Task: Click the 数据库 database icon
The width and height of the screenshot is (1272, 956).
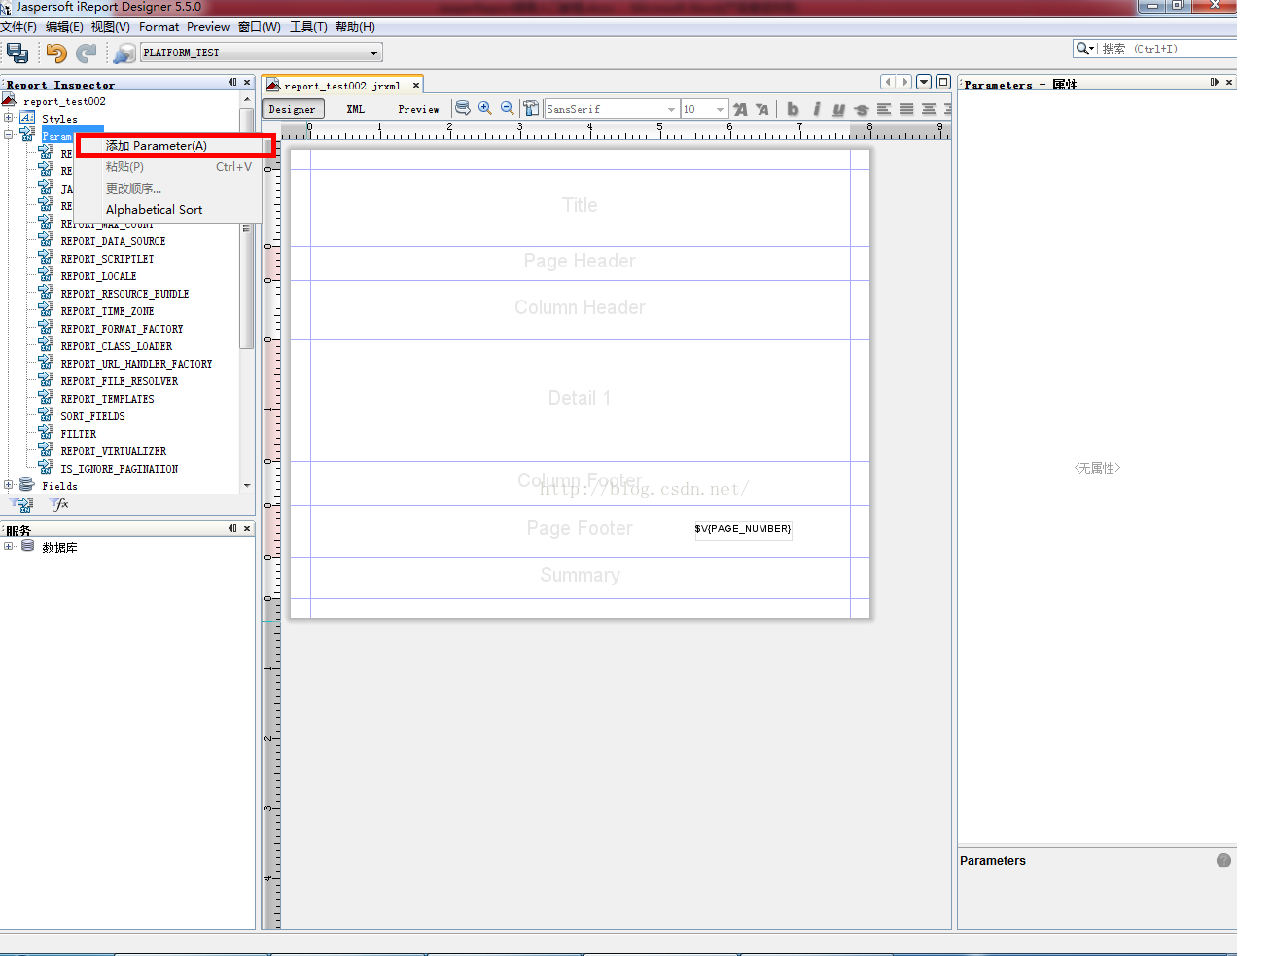Action: coord(27,546)
